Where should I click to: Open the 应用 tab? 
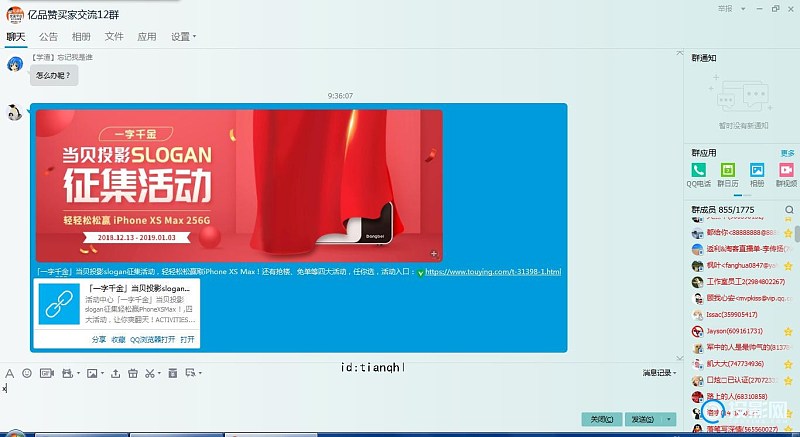(146, 37)
